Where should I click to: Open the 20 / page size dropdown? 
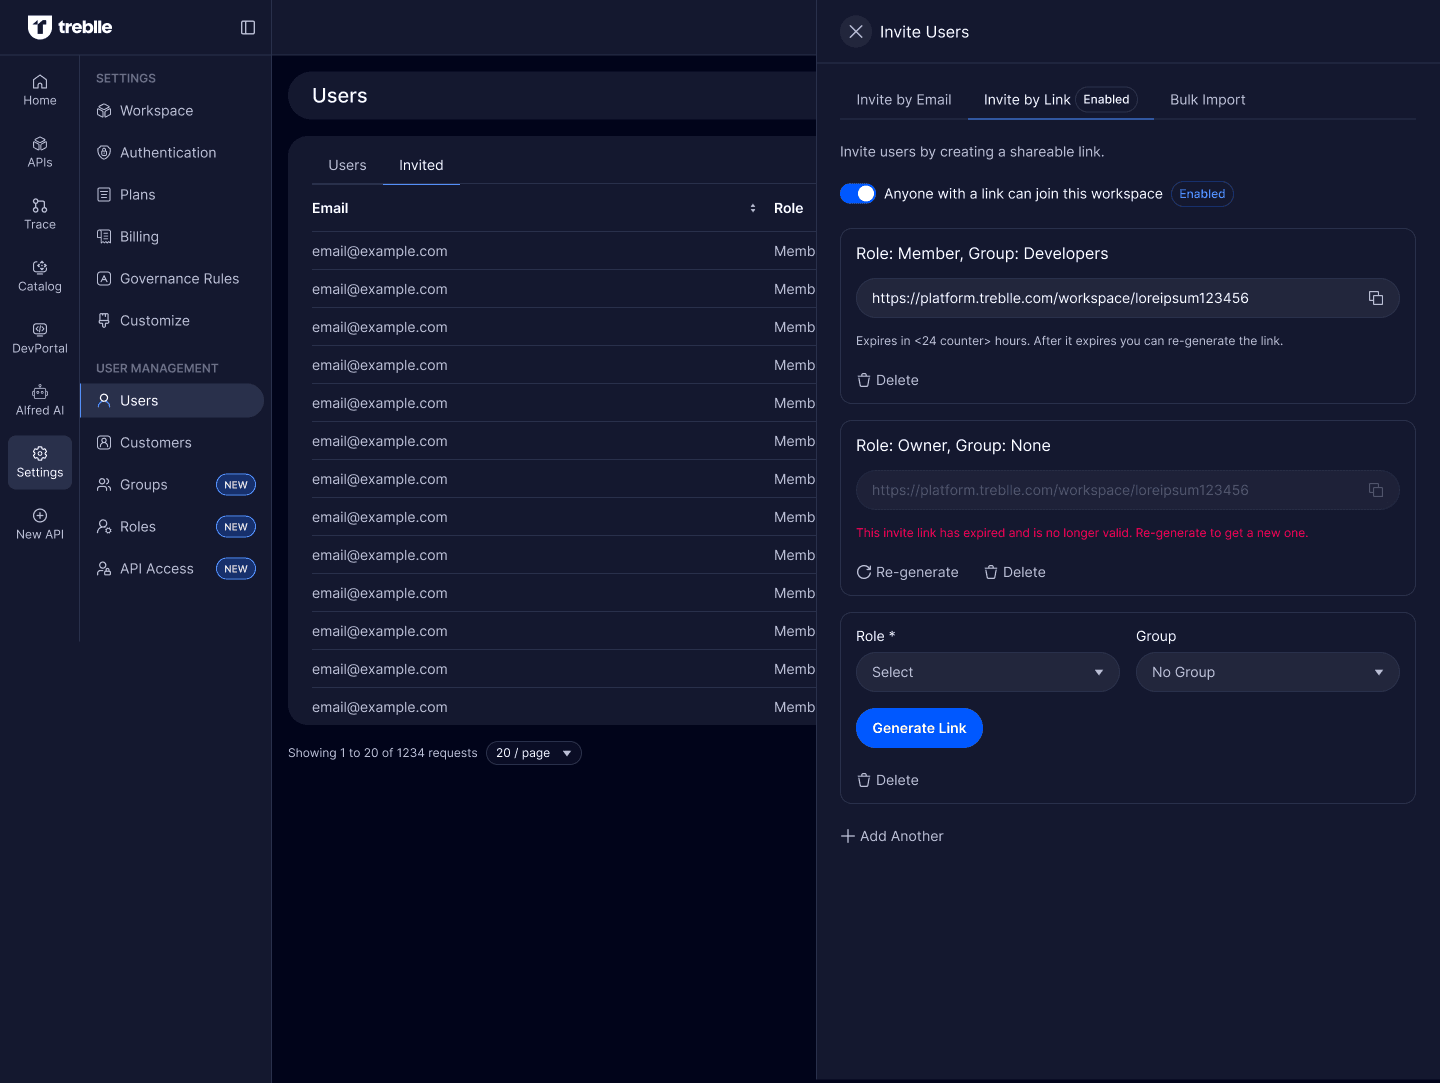pos(533,753)
